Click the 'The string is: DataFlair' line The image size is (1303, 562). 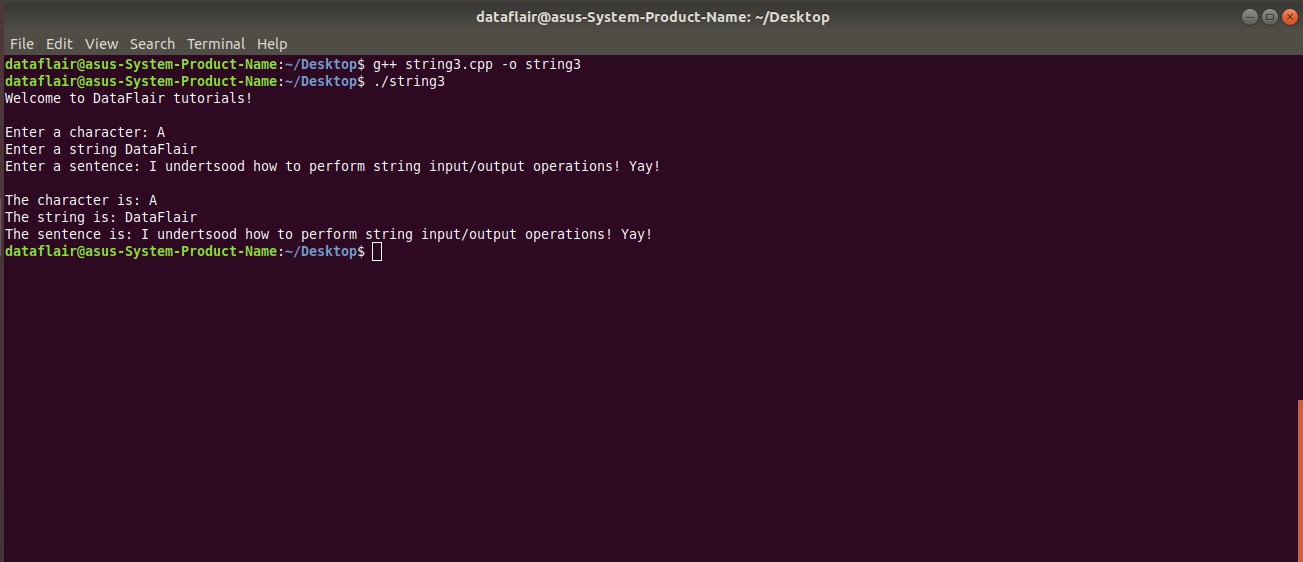pyautogui.click(x=101, y=217)
